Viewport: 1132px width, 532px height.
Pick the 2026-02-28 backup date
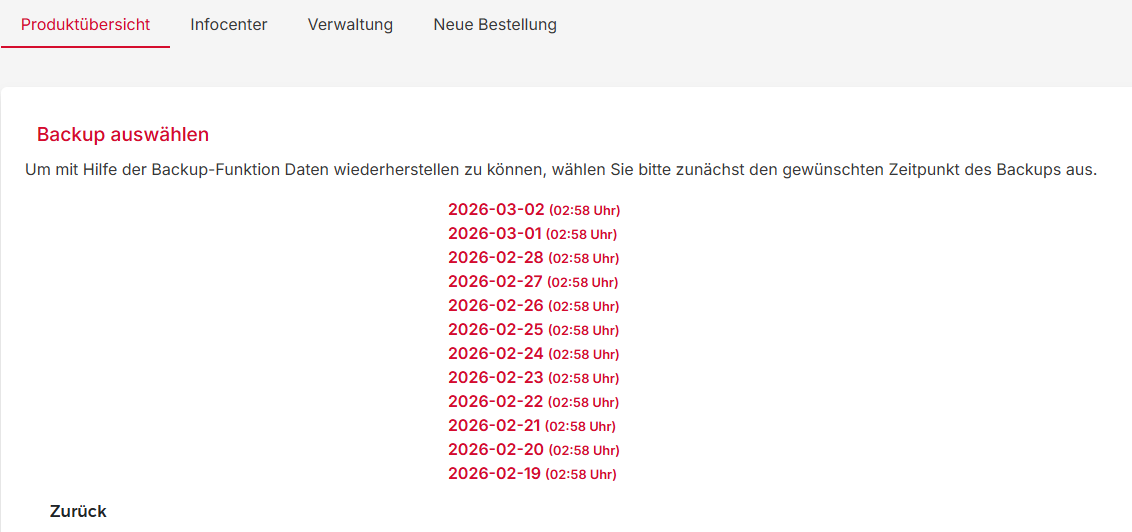[x=496, y=258]
